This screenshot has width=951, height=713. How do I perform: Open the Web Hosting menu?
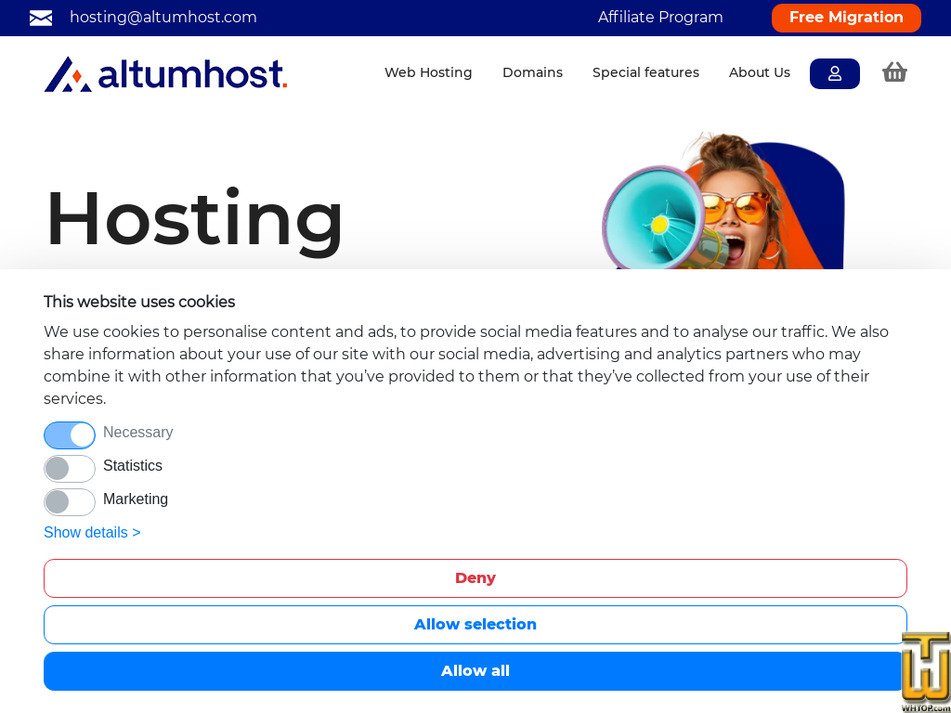[428, 73]
